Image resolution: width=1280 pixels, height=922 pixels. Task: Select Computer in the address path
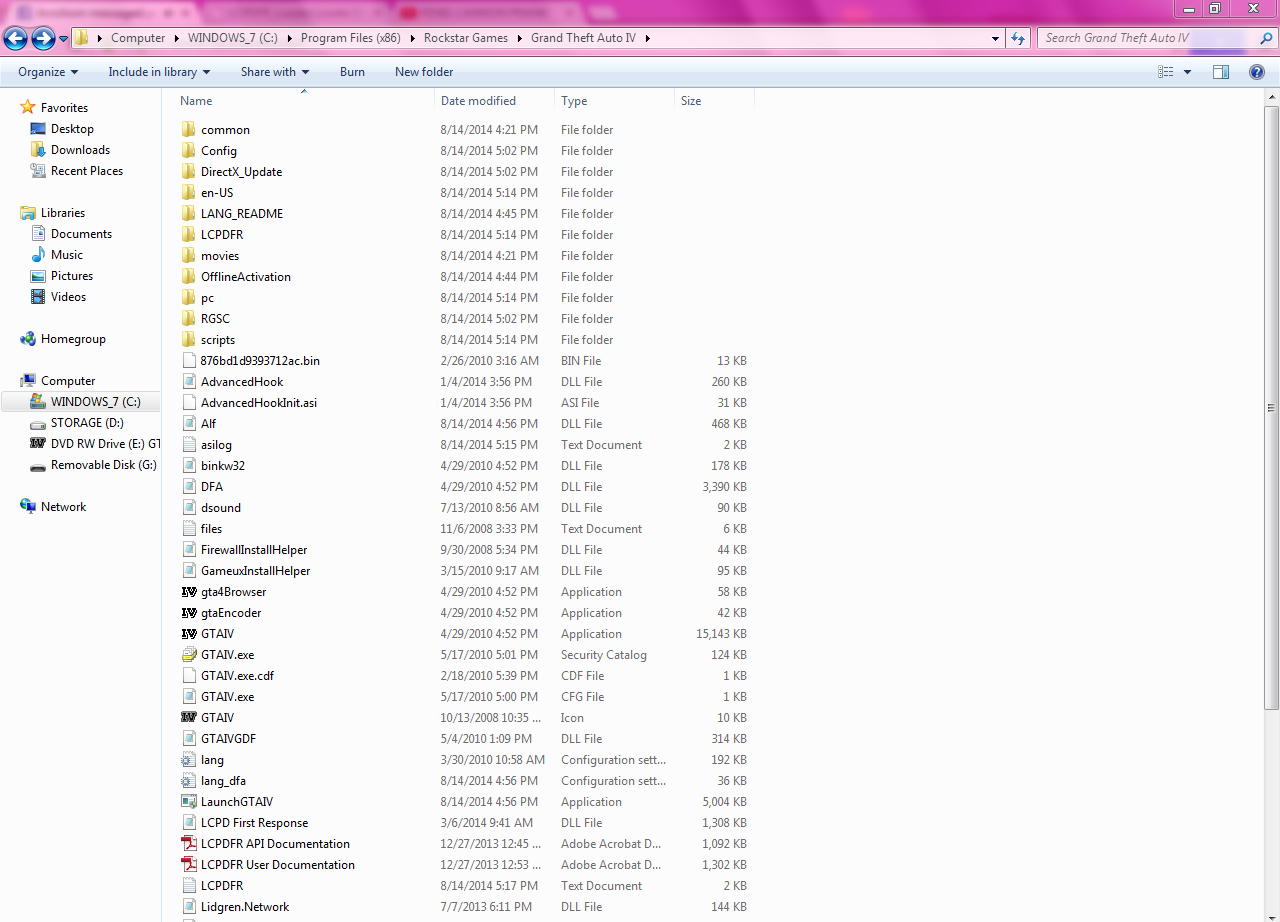click(x=138, y=38)
